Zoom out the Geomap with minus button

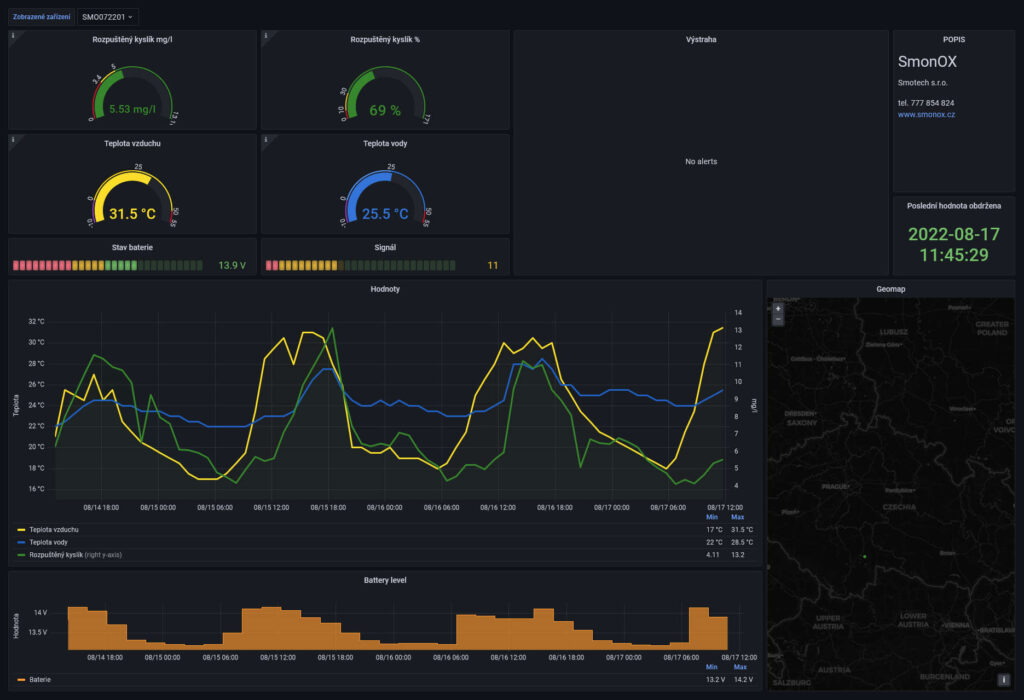(x=778, y=320)
